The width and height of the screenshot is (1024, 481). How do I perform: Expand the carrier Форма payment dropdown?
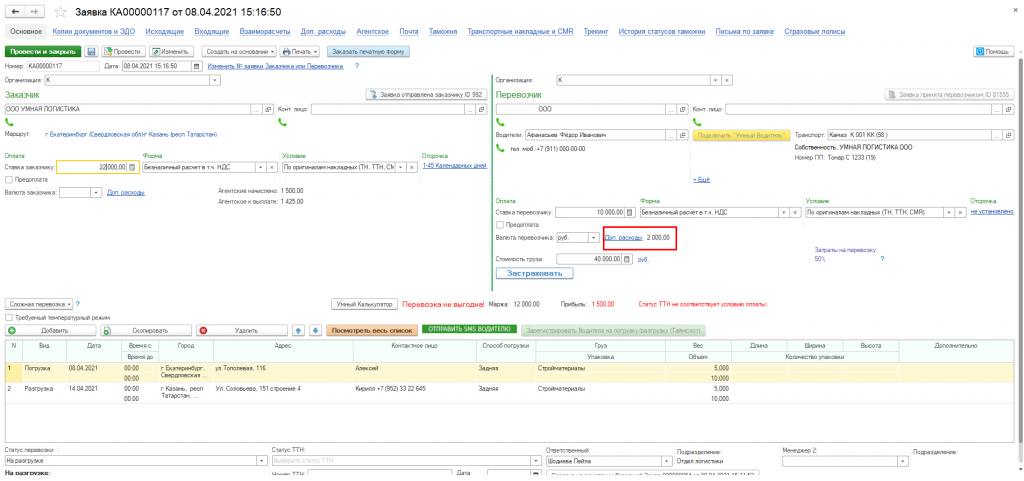pyautogui.click(x=783, y=212)
